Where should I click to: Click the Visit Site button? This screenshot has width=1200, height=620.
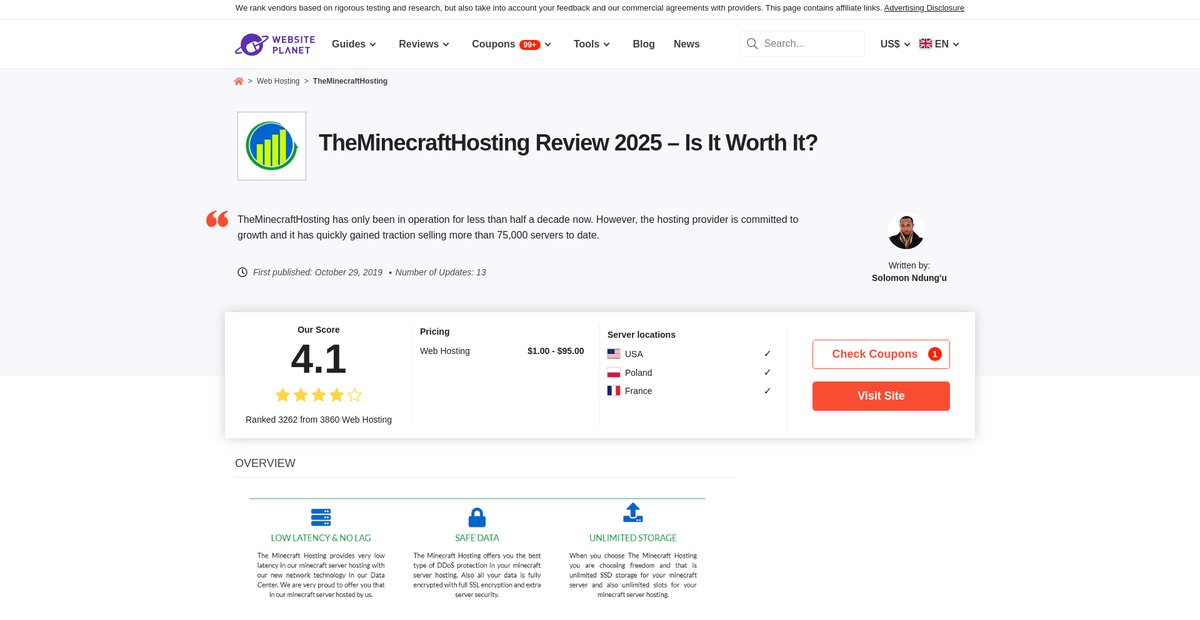click(x=881, y=396)
